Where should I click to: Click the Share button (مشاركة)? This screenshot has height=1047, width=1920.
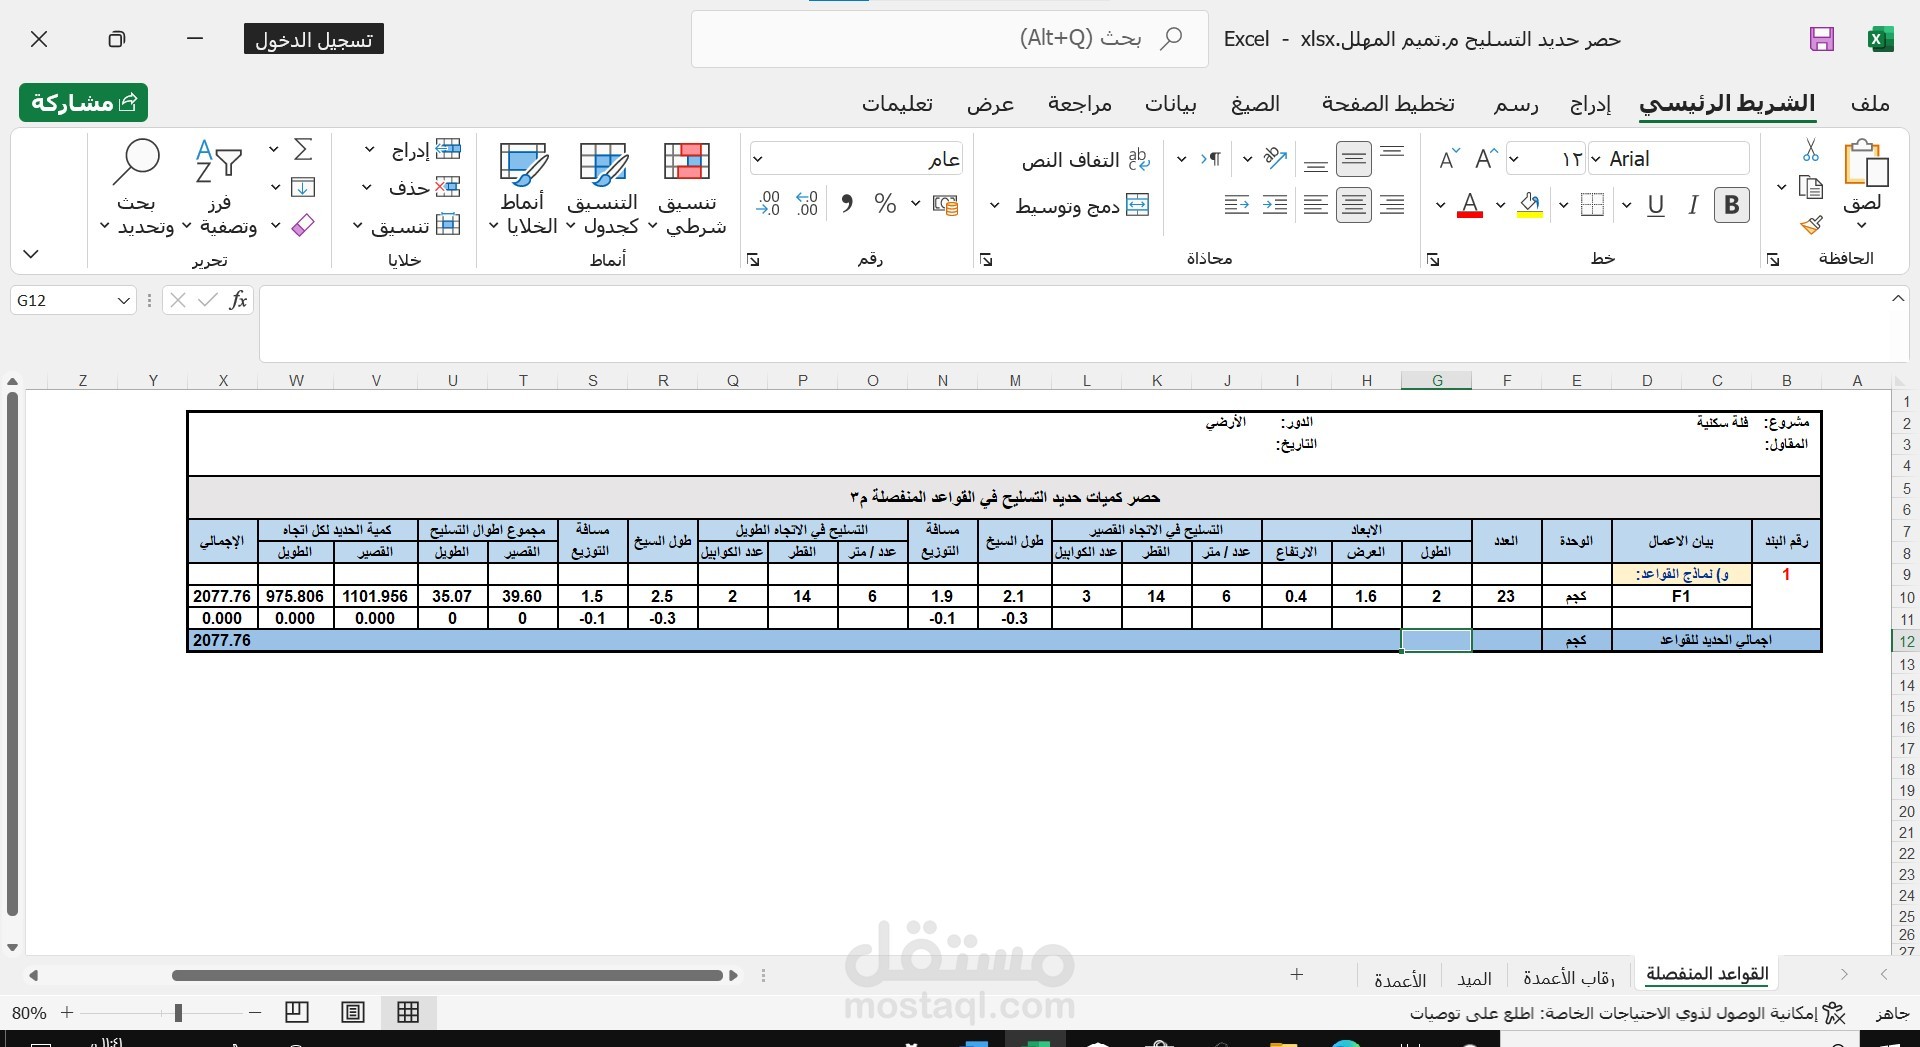pyautogui.click(x=83, y=102)
